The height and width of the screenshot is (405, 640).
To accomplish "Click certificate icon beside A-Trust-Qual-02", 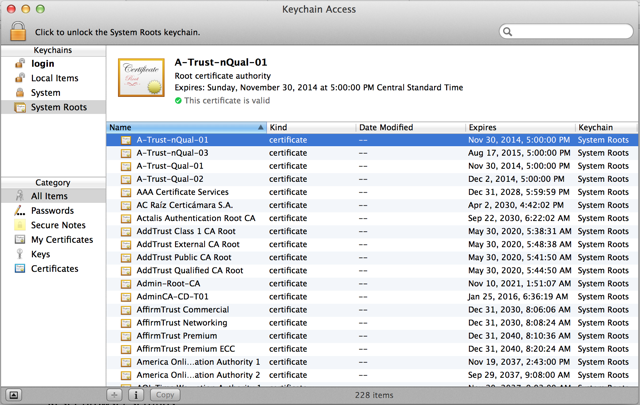I will tap(126, 180).
